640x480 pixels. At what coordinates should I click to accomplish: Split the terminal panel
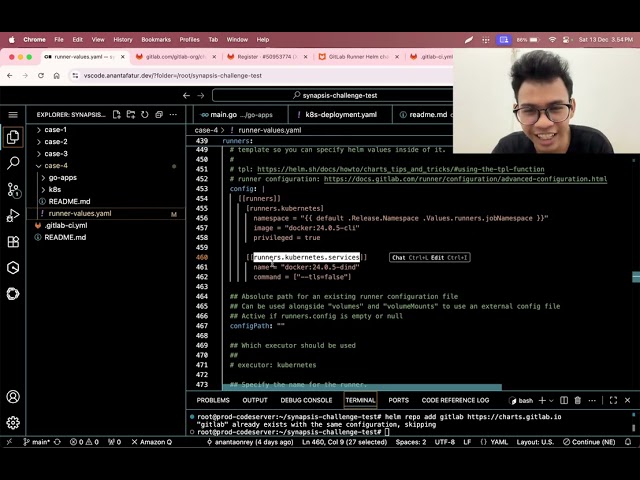point(564,400)
